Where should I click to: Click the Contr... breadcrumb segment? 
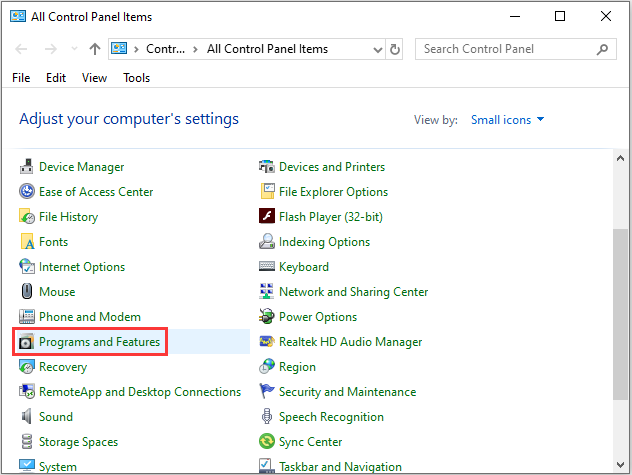[x=165, y=49]
